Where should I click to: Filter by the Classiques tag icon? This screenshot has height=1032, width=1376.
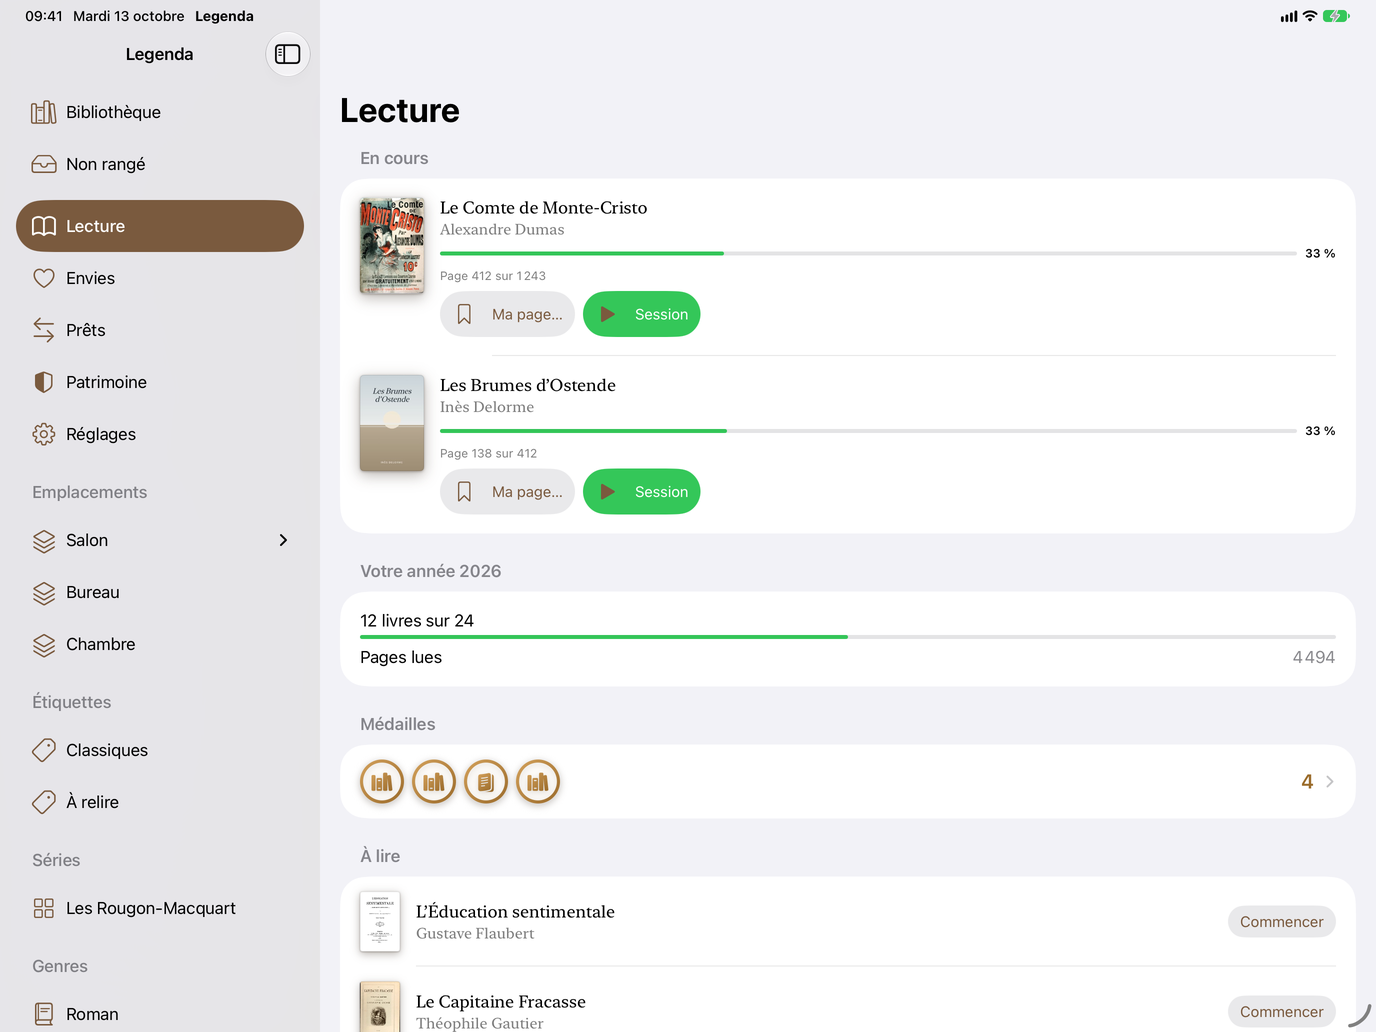(44, 750)
